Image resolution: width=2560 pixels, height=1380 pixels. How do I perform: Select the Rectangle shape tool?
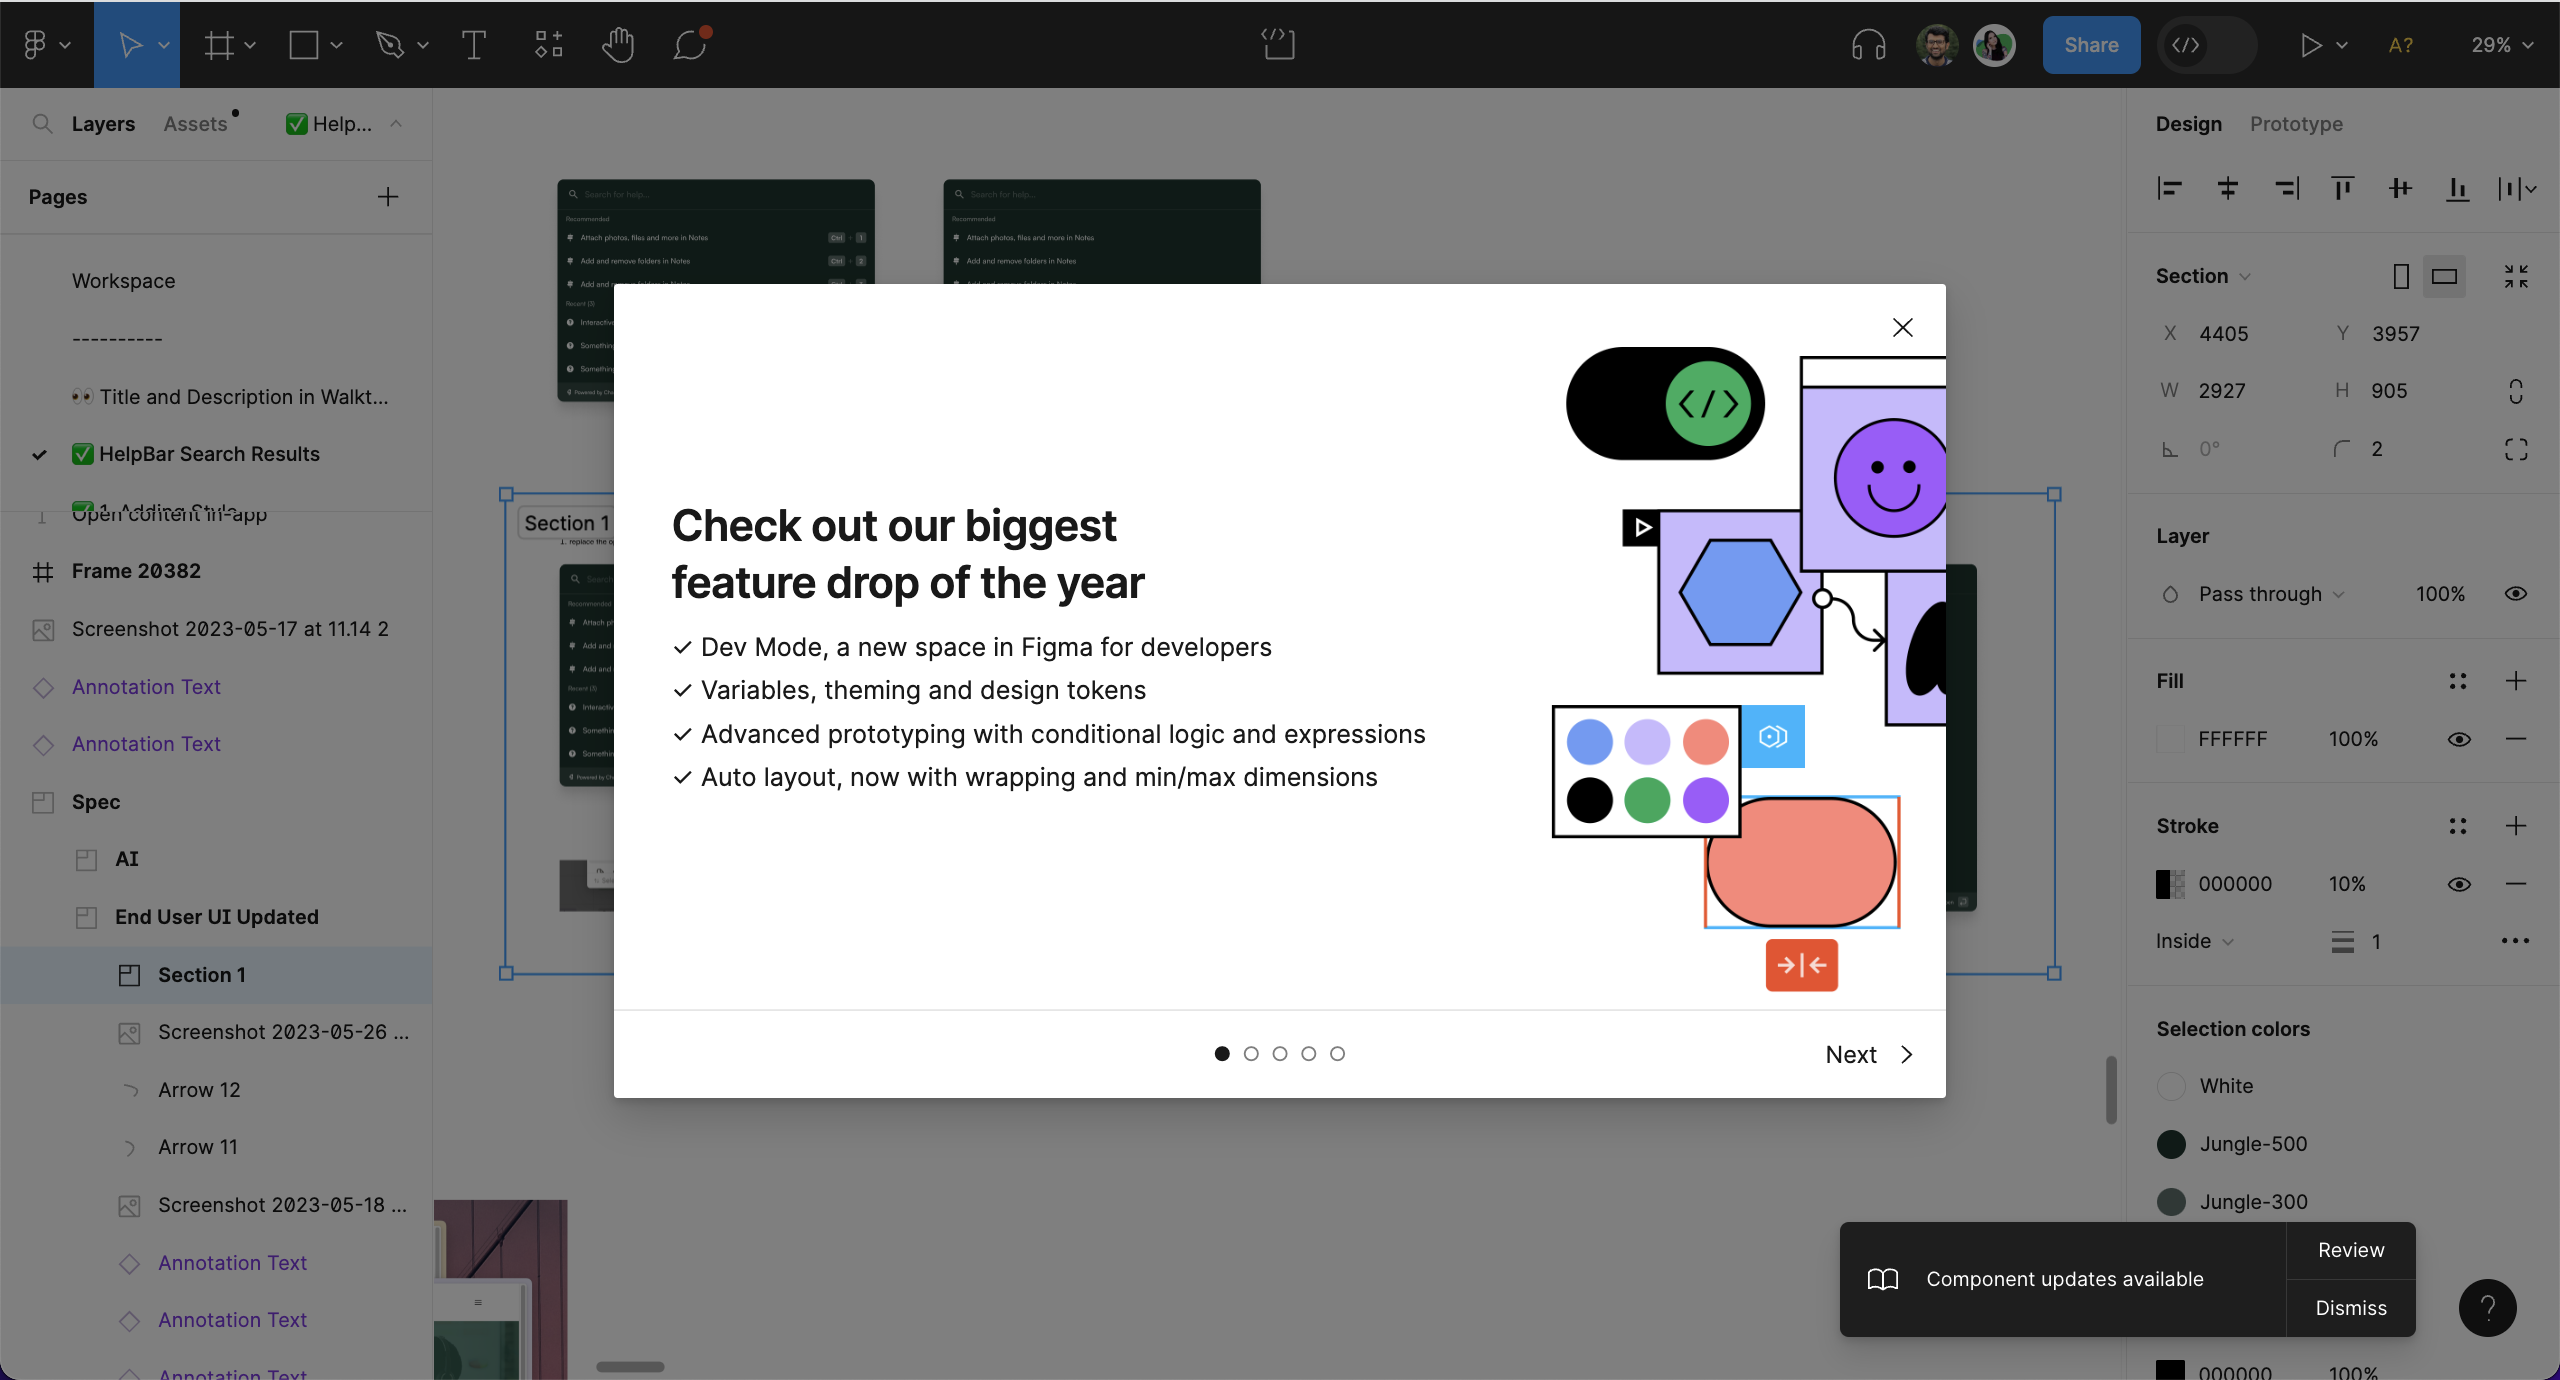[304, 45]
